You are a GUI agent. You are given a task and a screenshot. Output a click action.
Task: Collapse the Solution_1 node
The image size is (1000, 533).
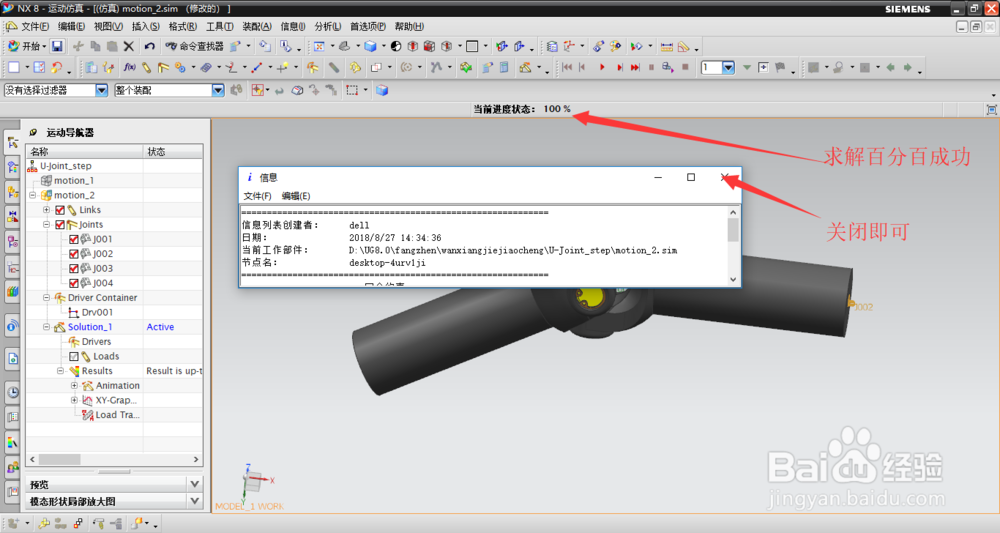point(47,327)
